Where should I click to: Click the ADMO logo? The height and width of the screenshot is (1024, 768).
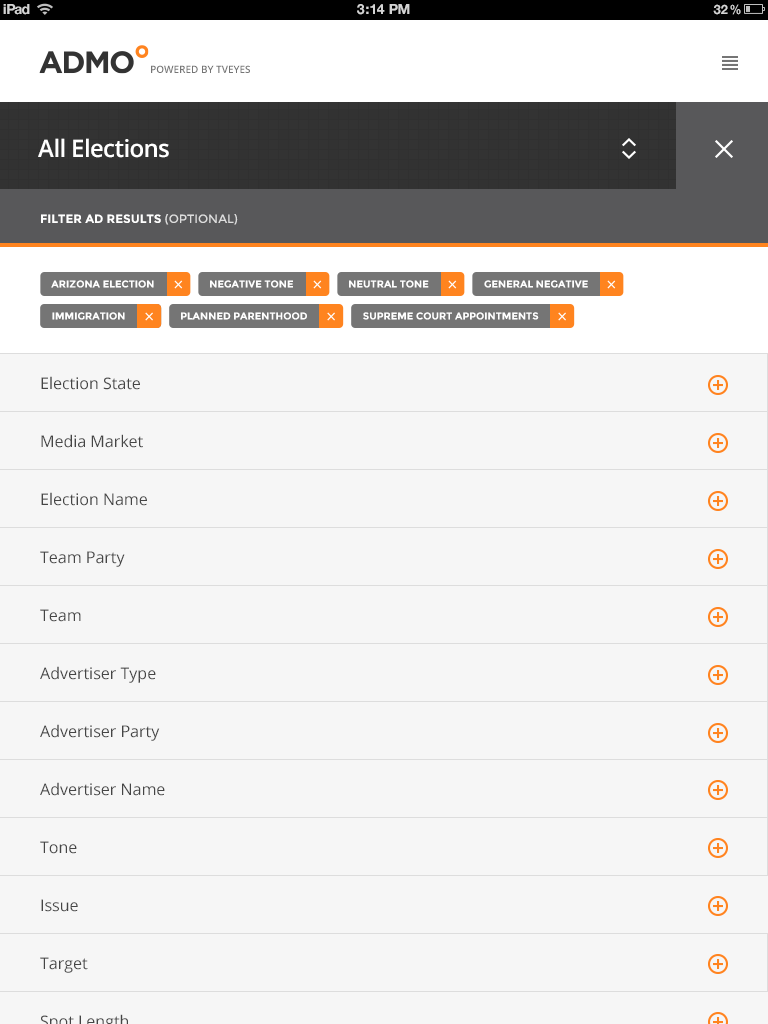tap(93, 60)
